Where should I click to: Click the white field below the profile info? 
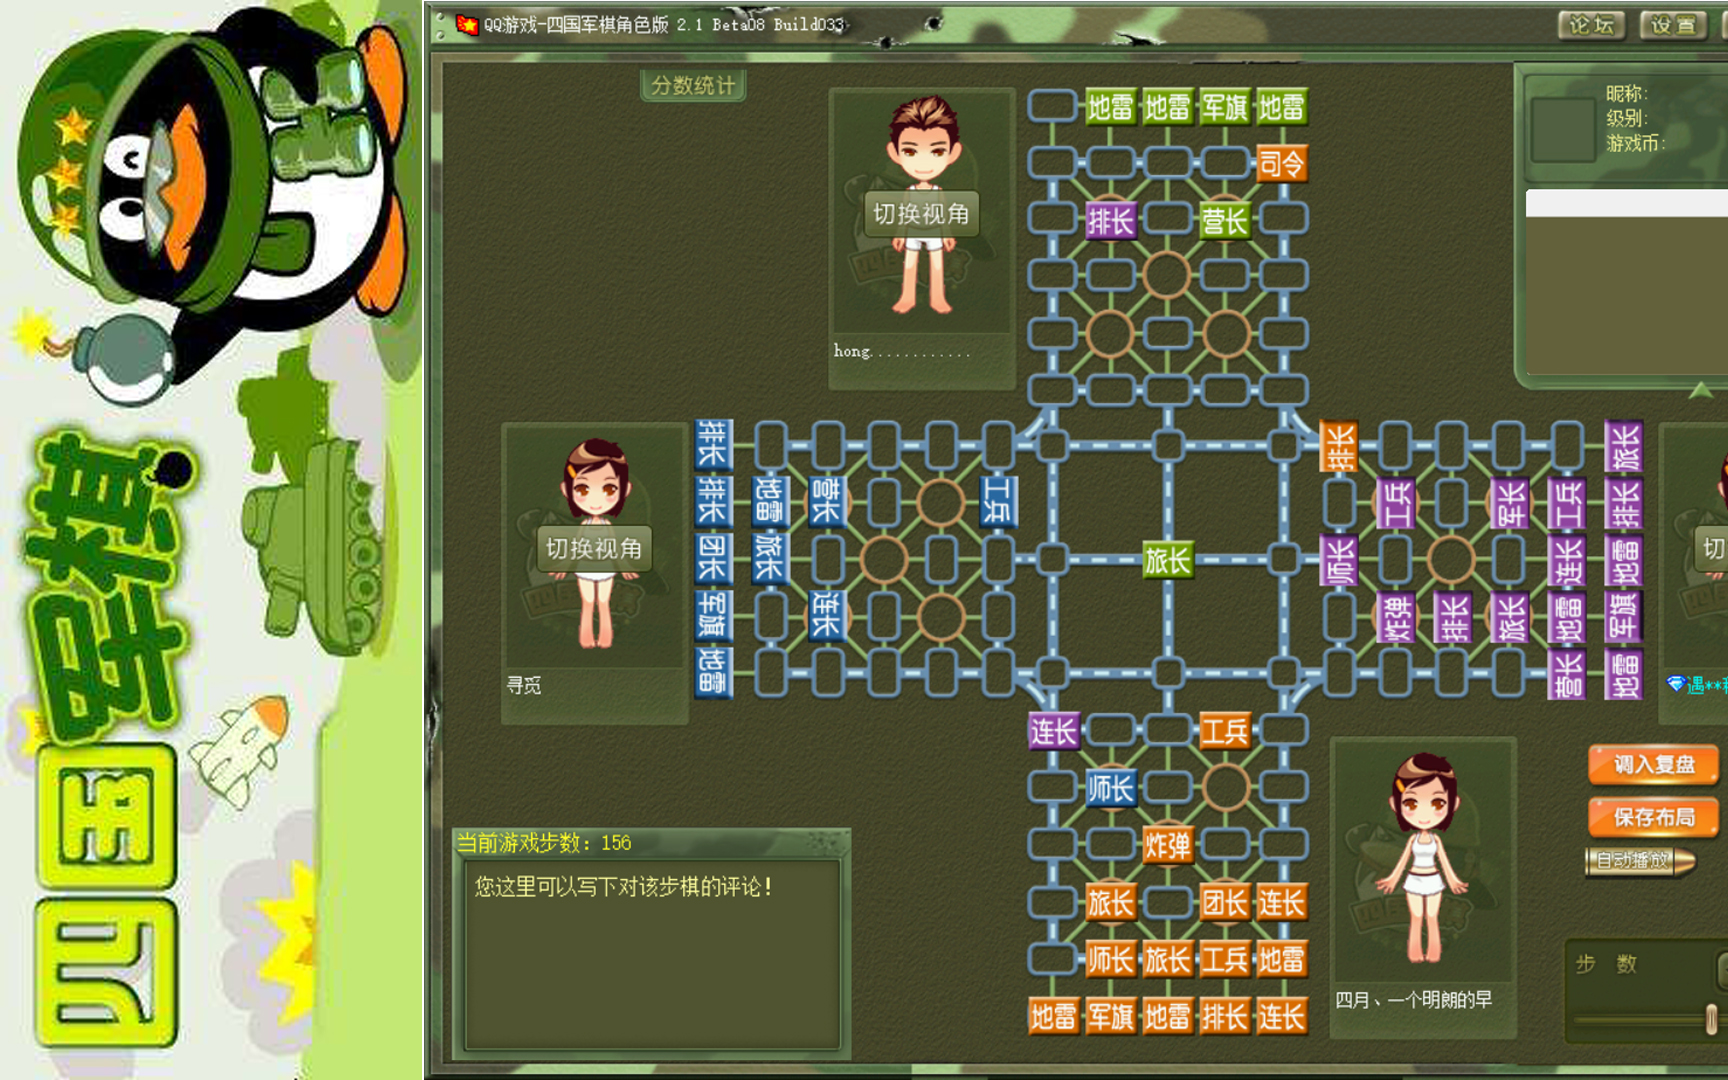point(1627,203)
